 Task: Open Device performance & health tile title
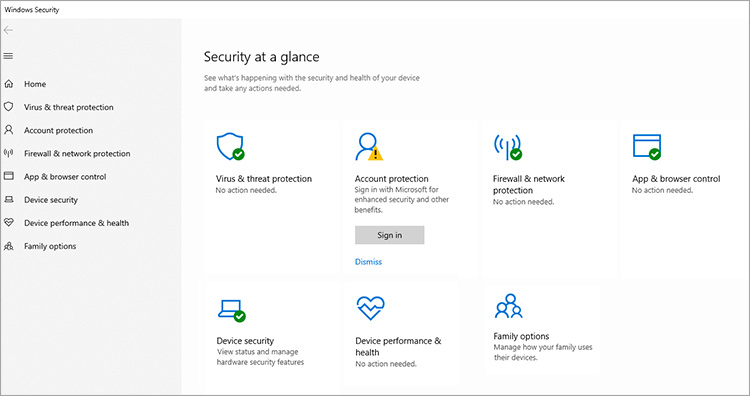click(398, 347)
